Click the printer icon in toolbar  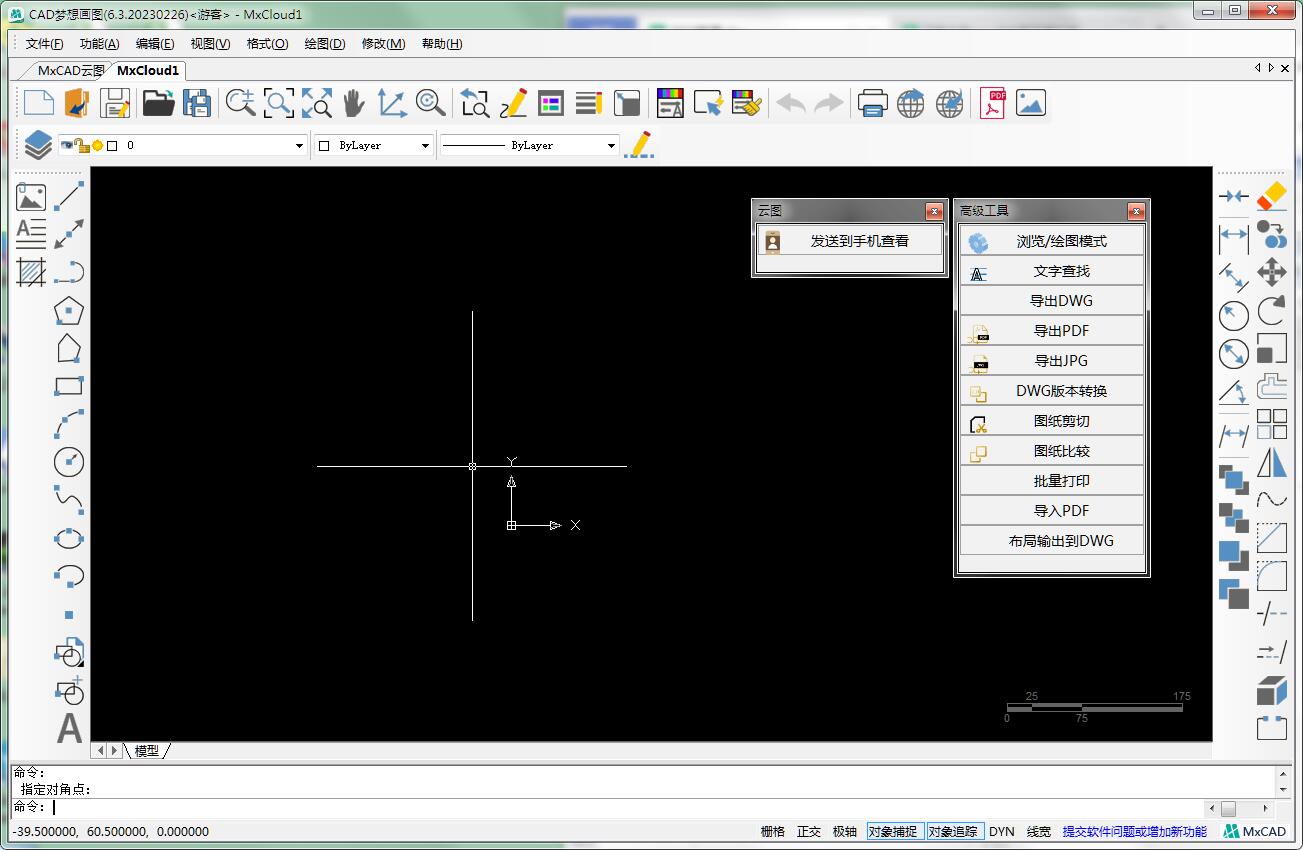pos(872,103)
